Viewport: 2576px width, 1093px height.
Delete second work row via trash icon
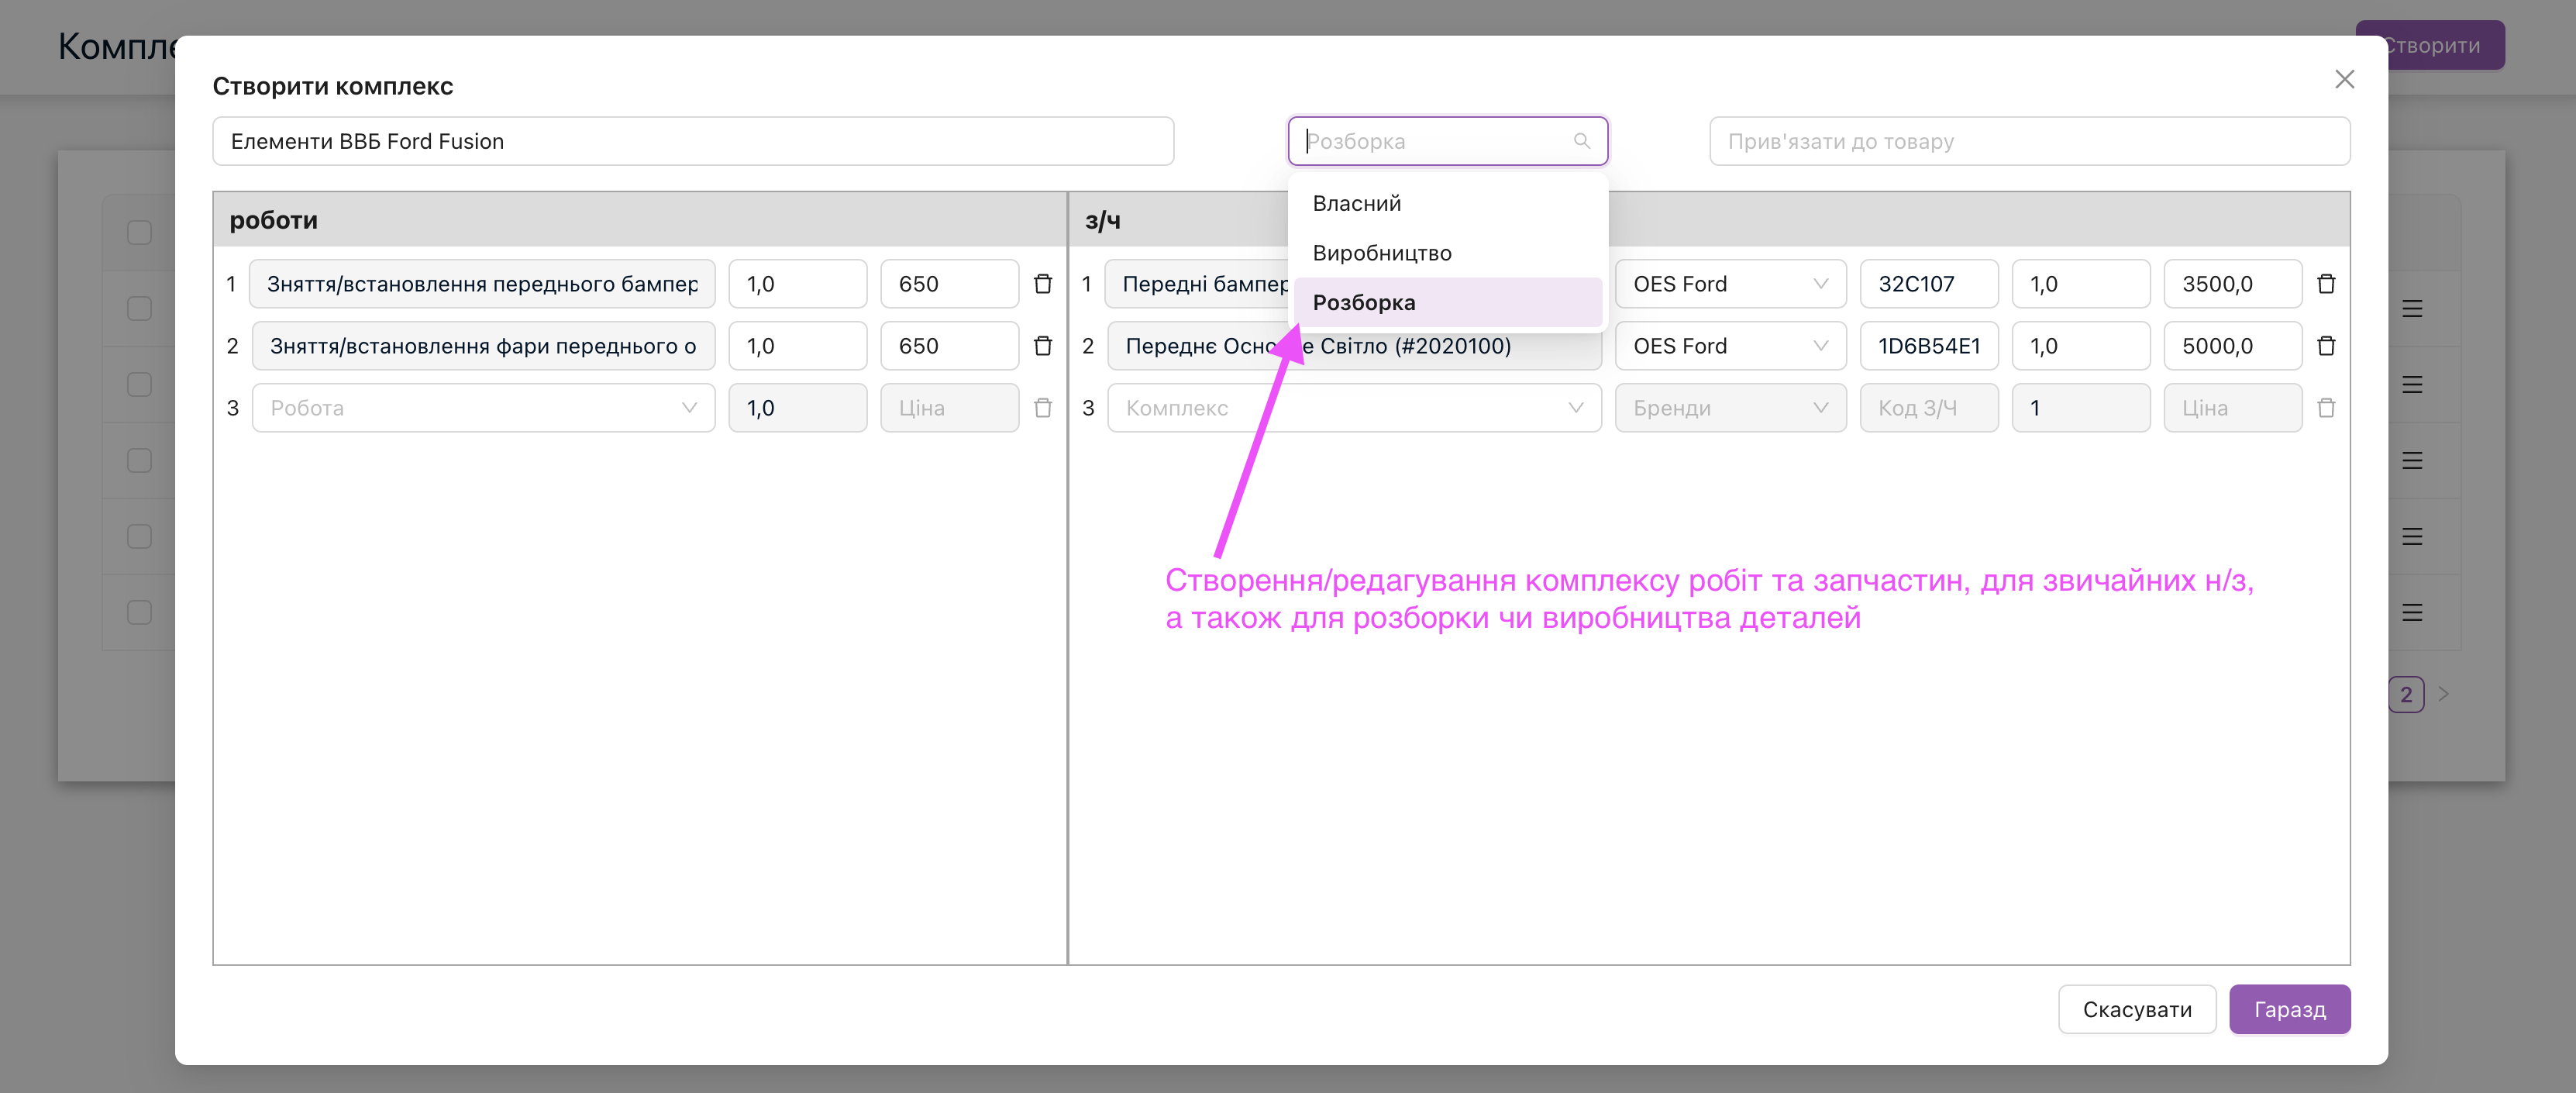[x=1042, y=346]
